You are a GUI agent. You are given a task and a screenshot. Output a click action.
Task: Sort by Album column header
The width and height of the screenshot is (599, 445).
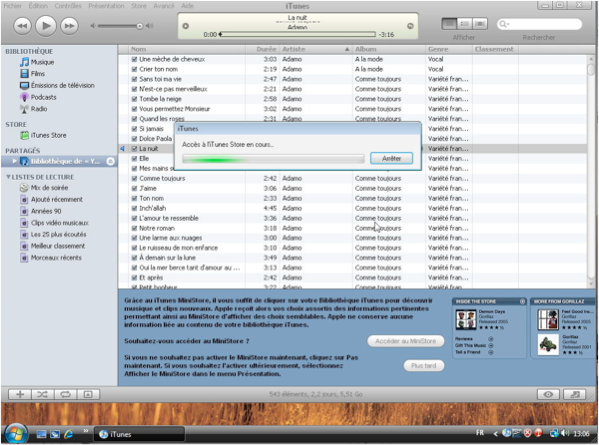click(389, 49)
